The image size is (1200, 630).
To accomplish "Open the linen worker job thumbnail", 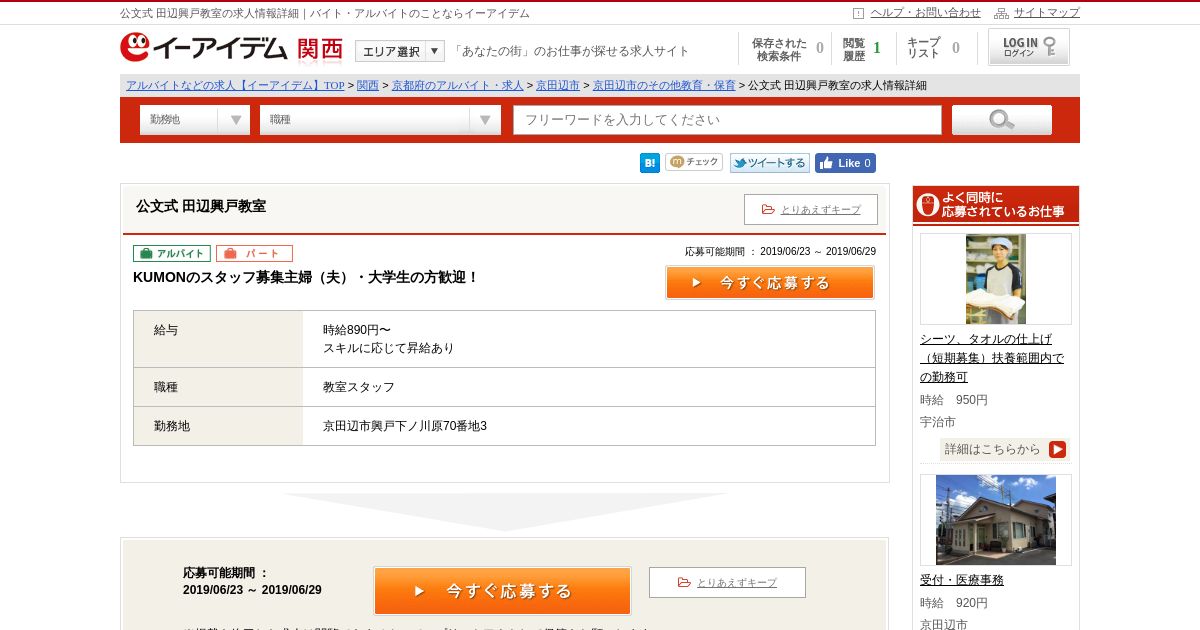I will click(996, 279).
